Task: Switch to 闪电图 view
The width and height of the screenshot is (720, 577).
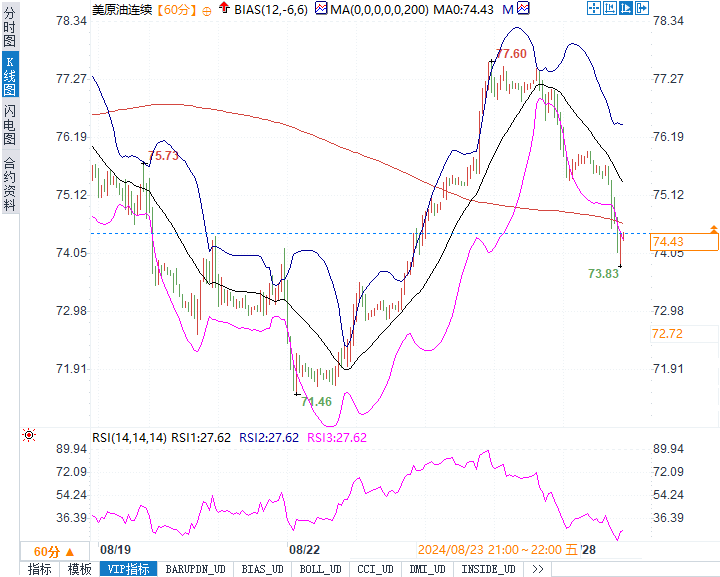Action: [10, 124]
